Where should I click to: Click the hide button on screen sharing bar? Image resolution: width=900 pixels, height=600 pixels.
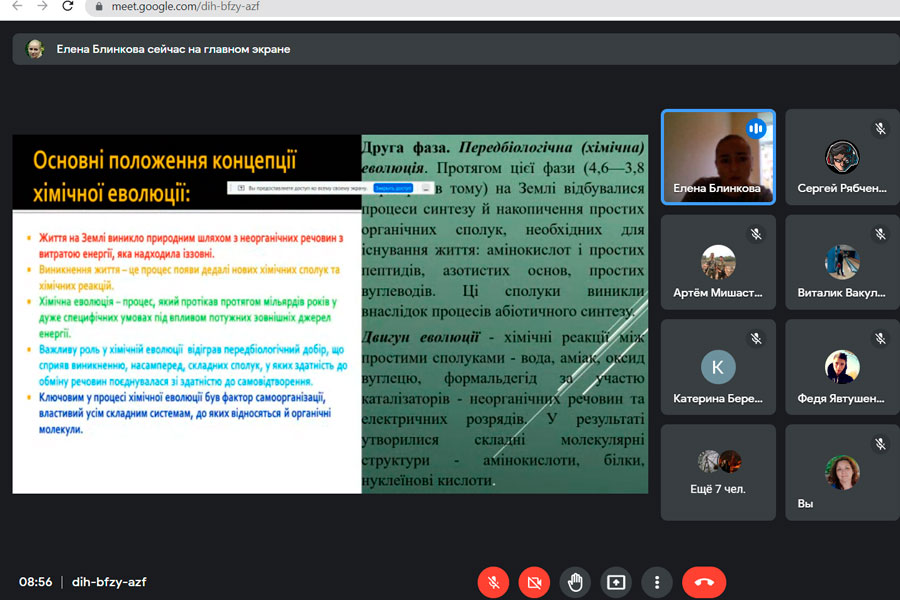(x=426, y=188)
